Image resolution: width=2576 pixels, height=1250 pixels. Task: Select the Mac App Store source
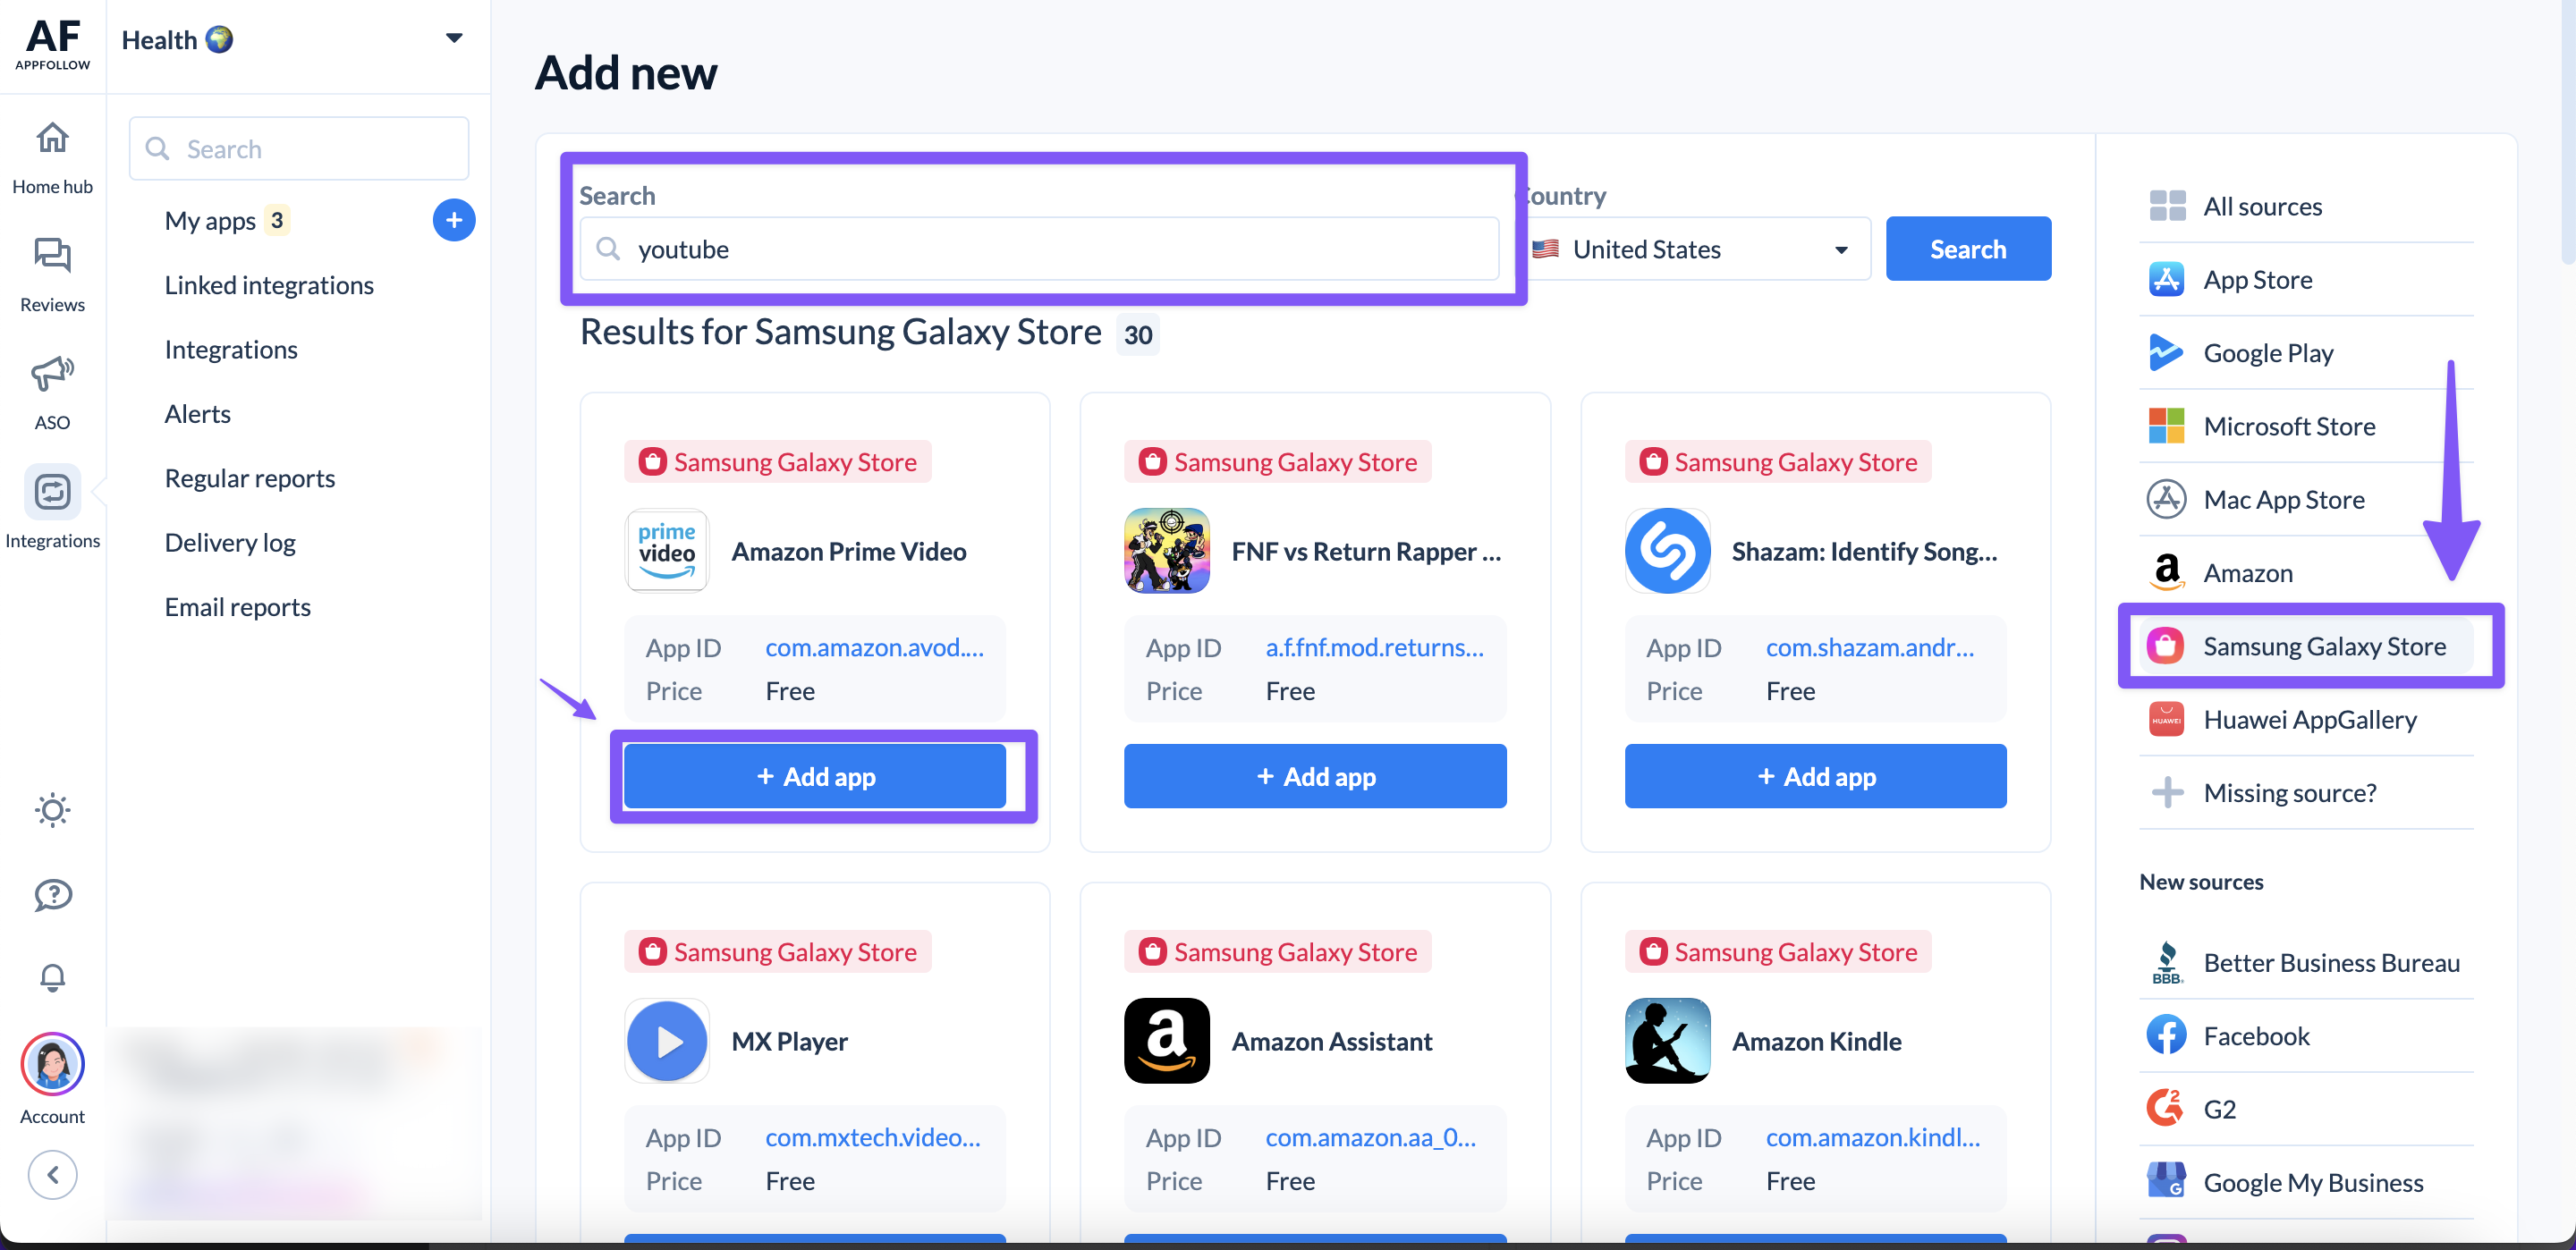pos(2306,499)
